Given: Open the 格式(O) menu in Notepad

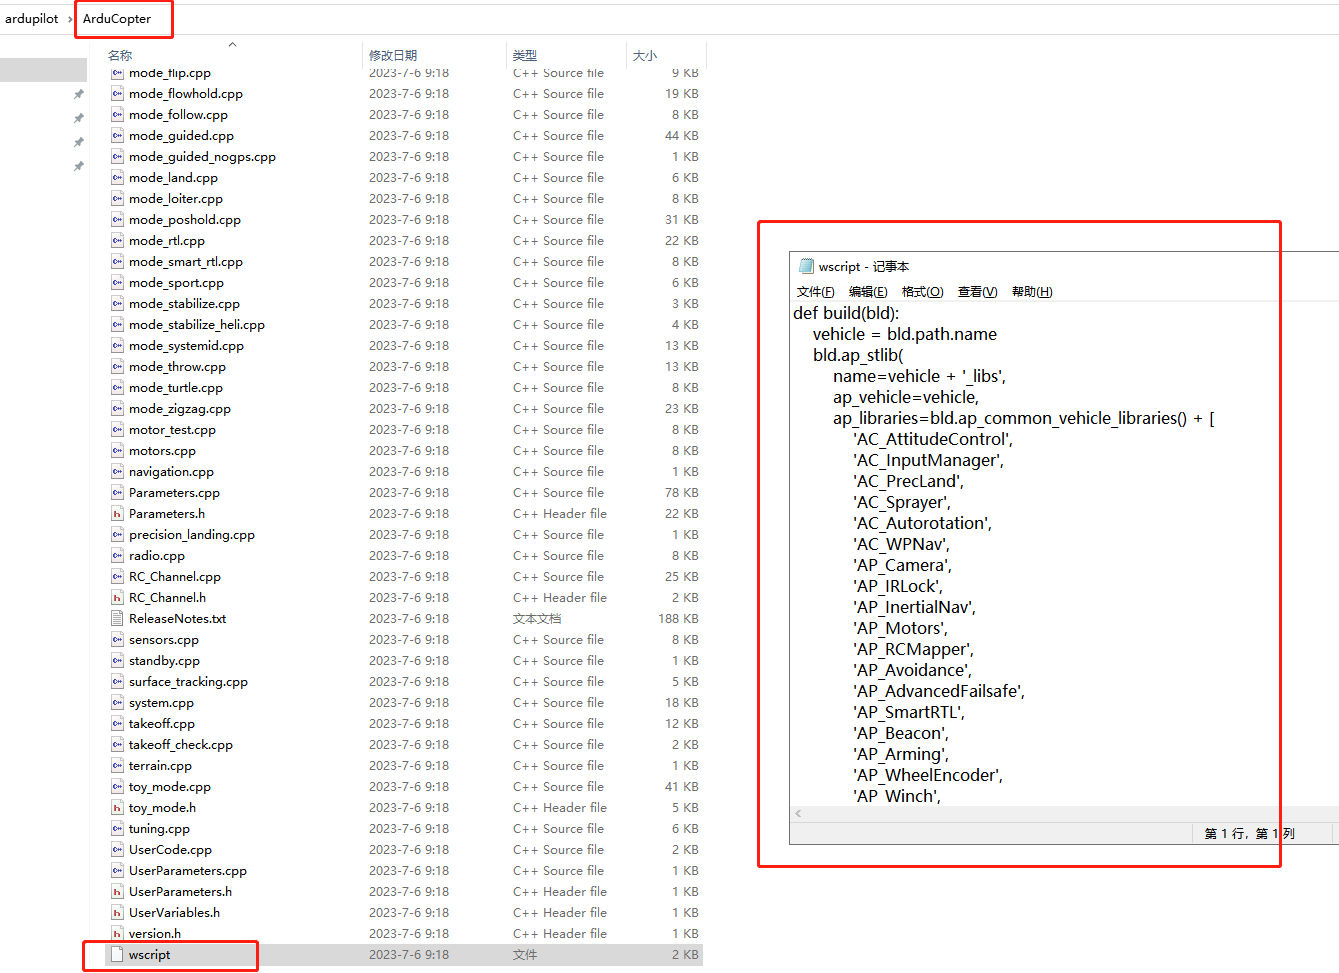Looking at the screenshot, I should pos(922,292).
